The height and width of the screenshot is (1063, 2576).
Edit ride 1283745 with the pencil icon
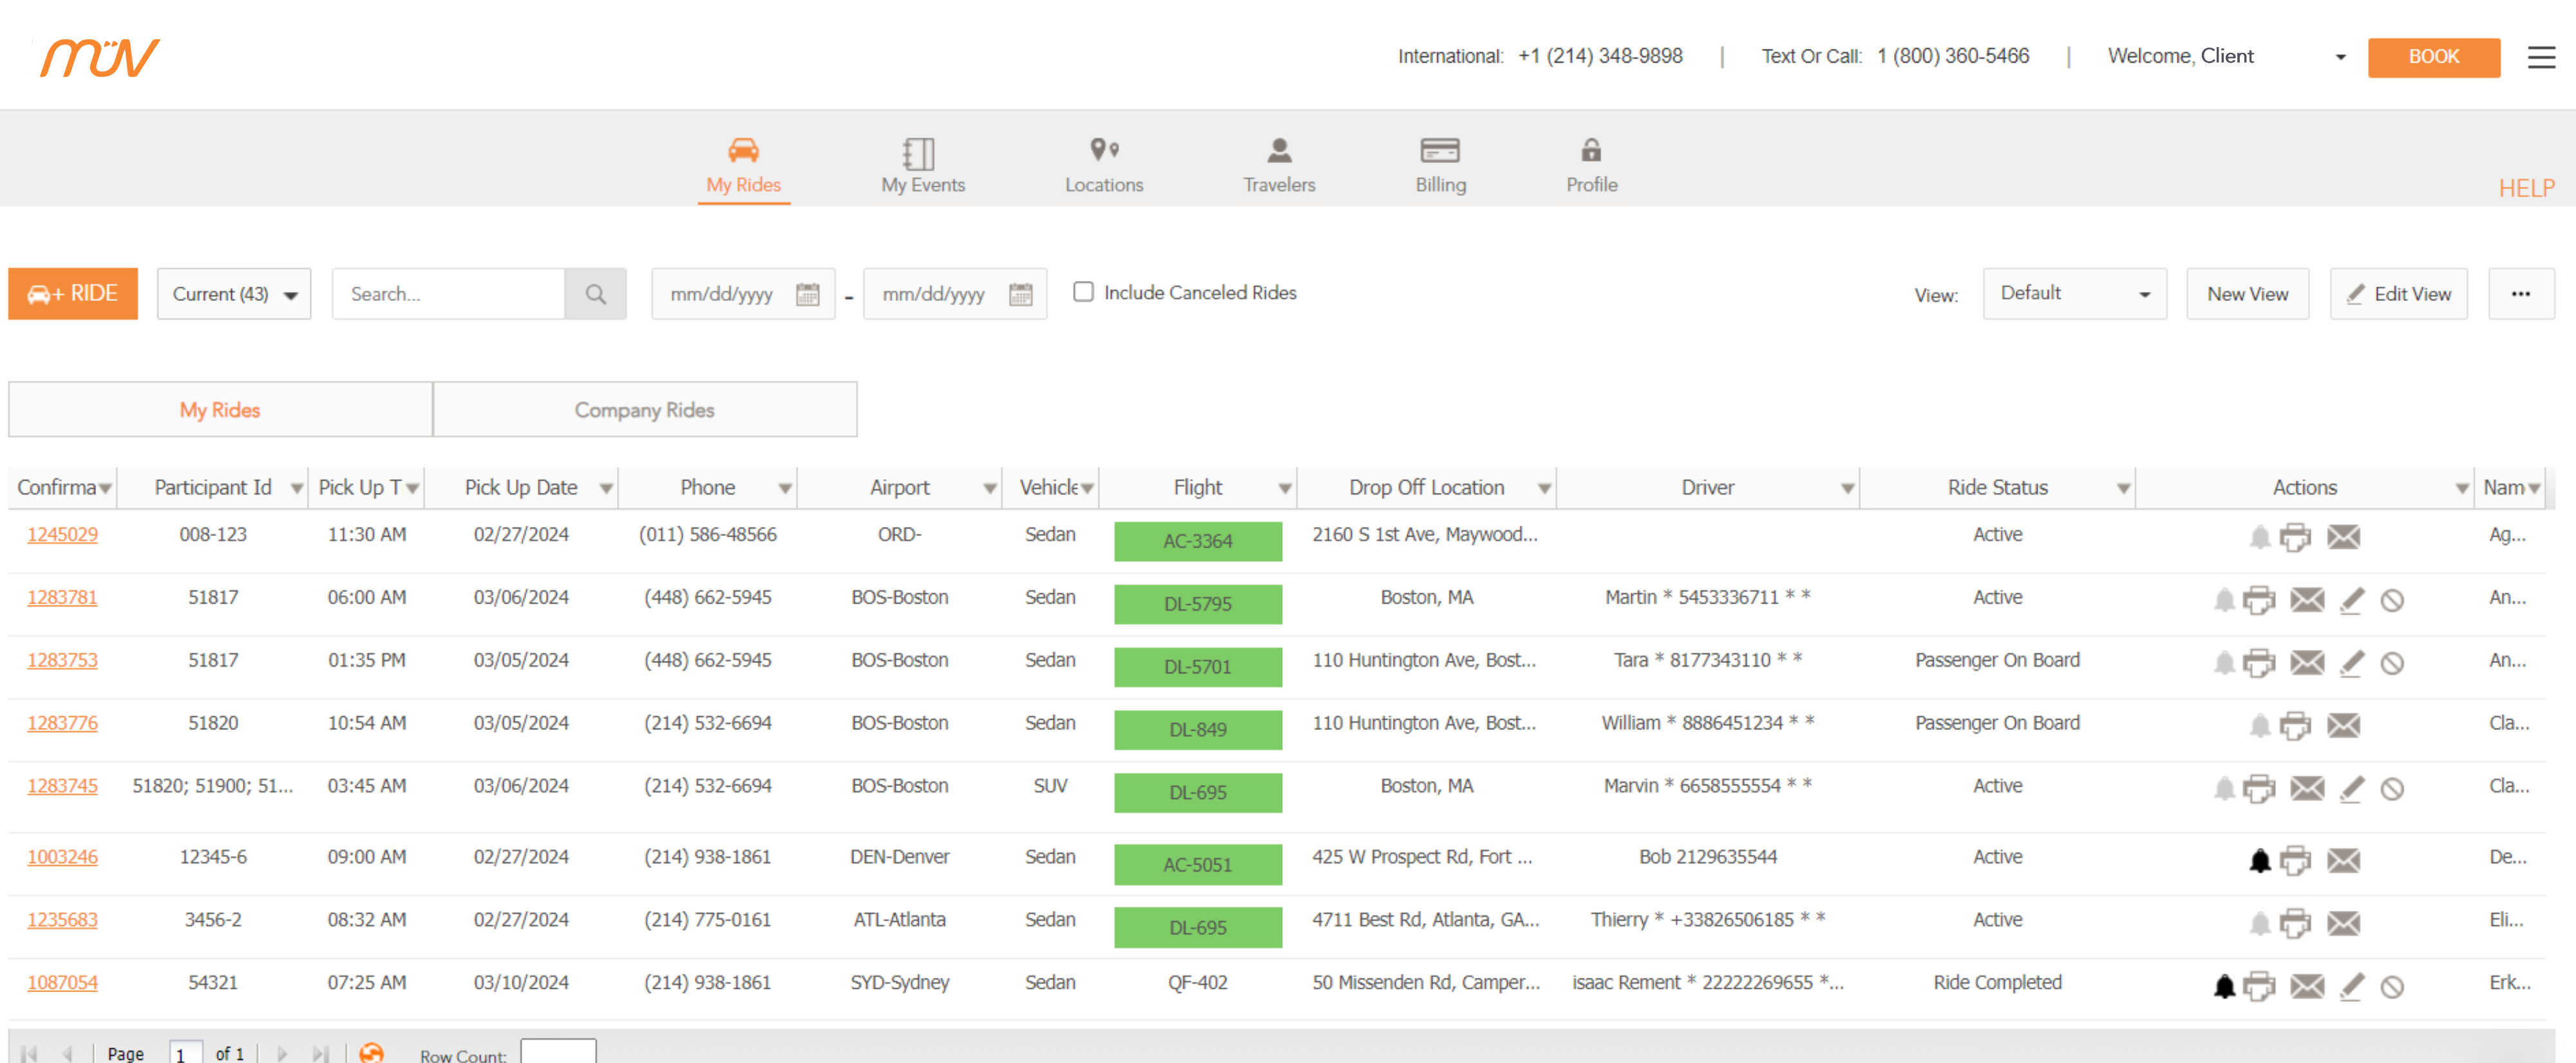click(2352, 789)
